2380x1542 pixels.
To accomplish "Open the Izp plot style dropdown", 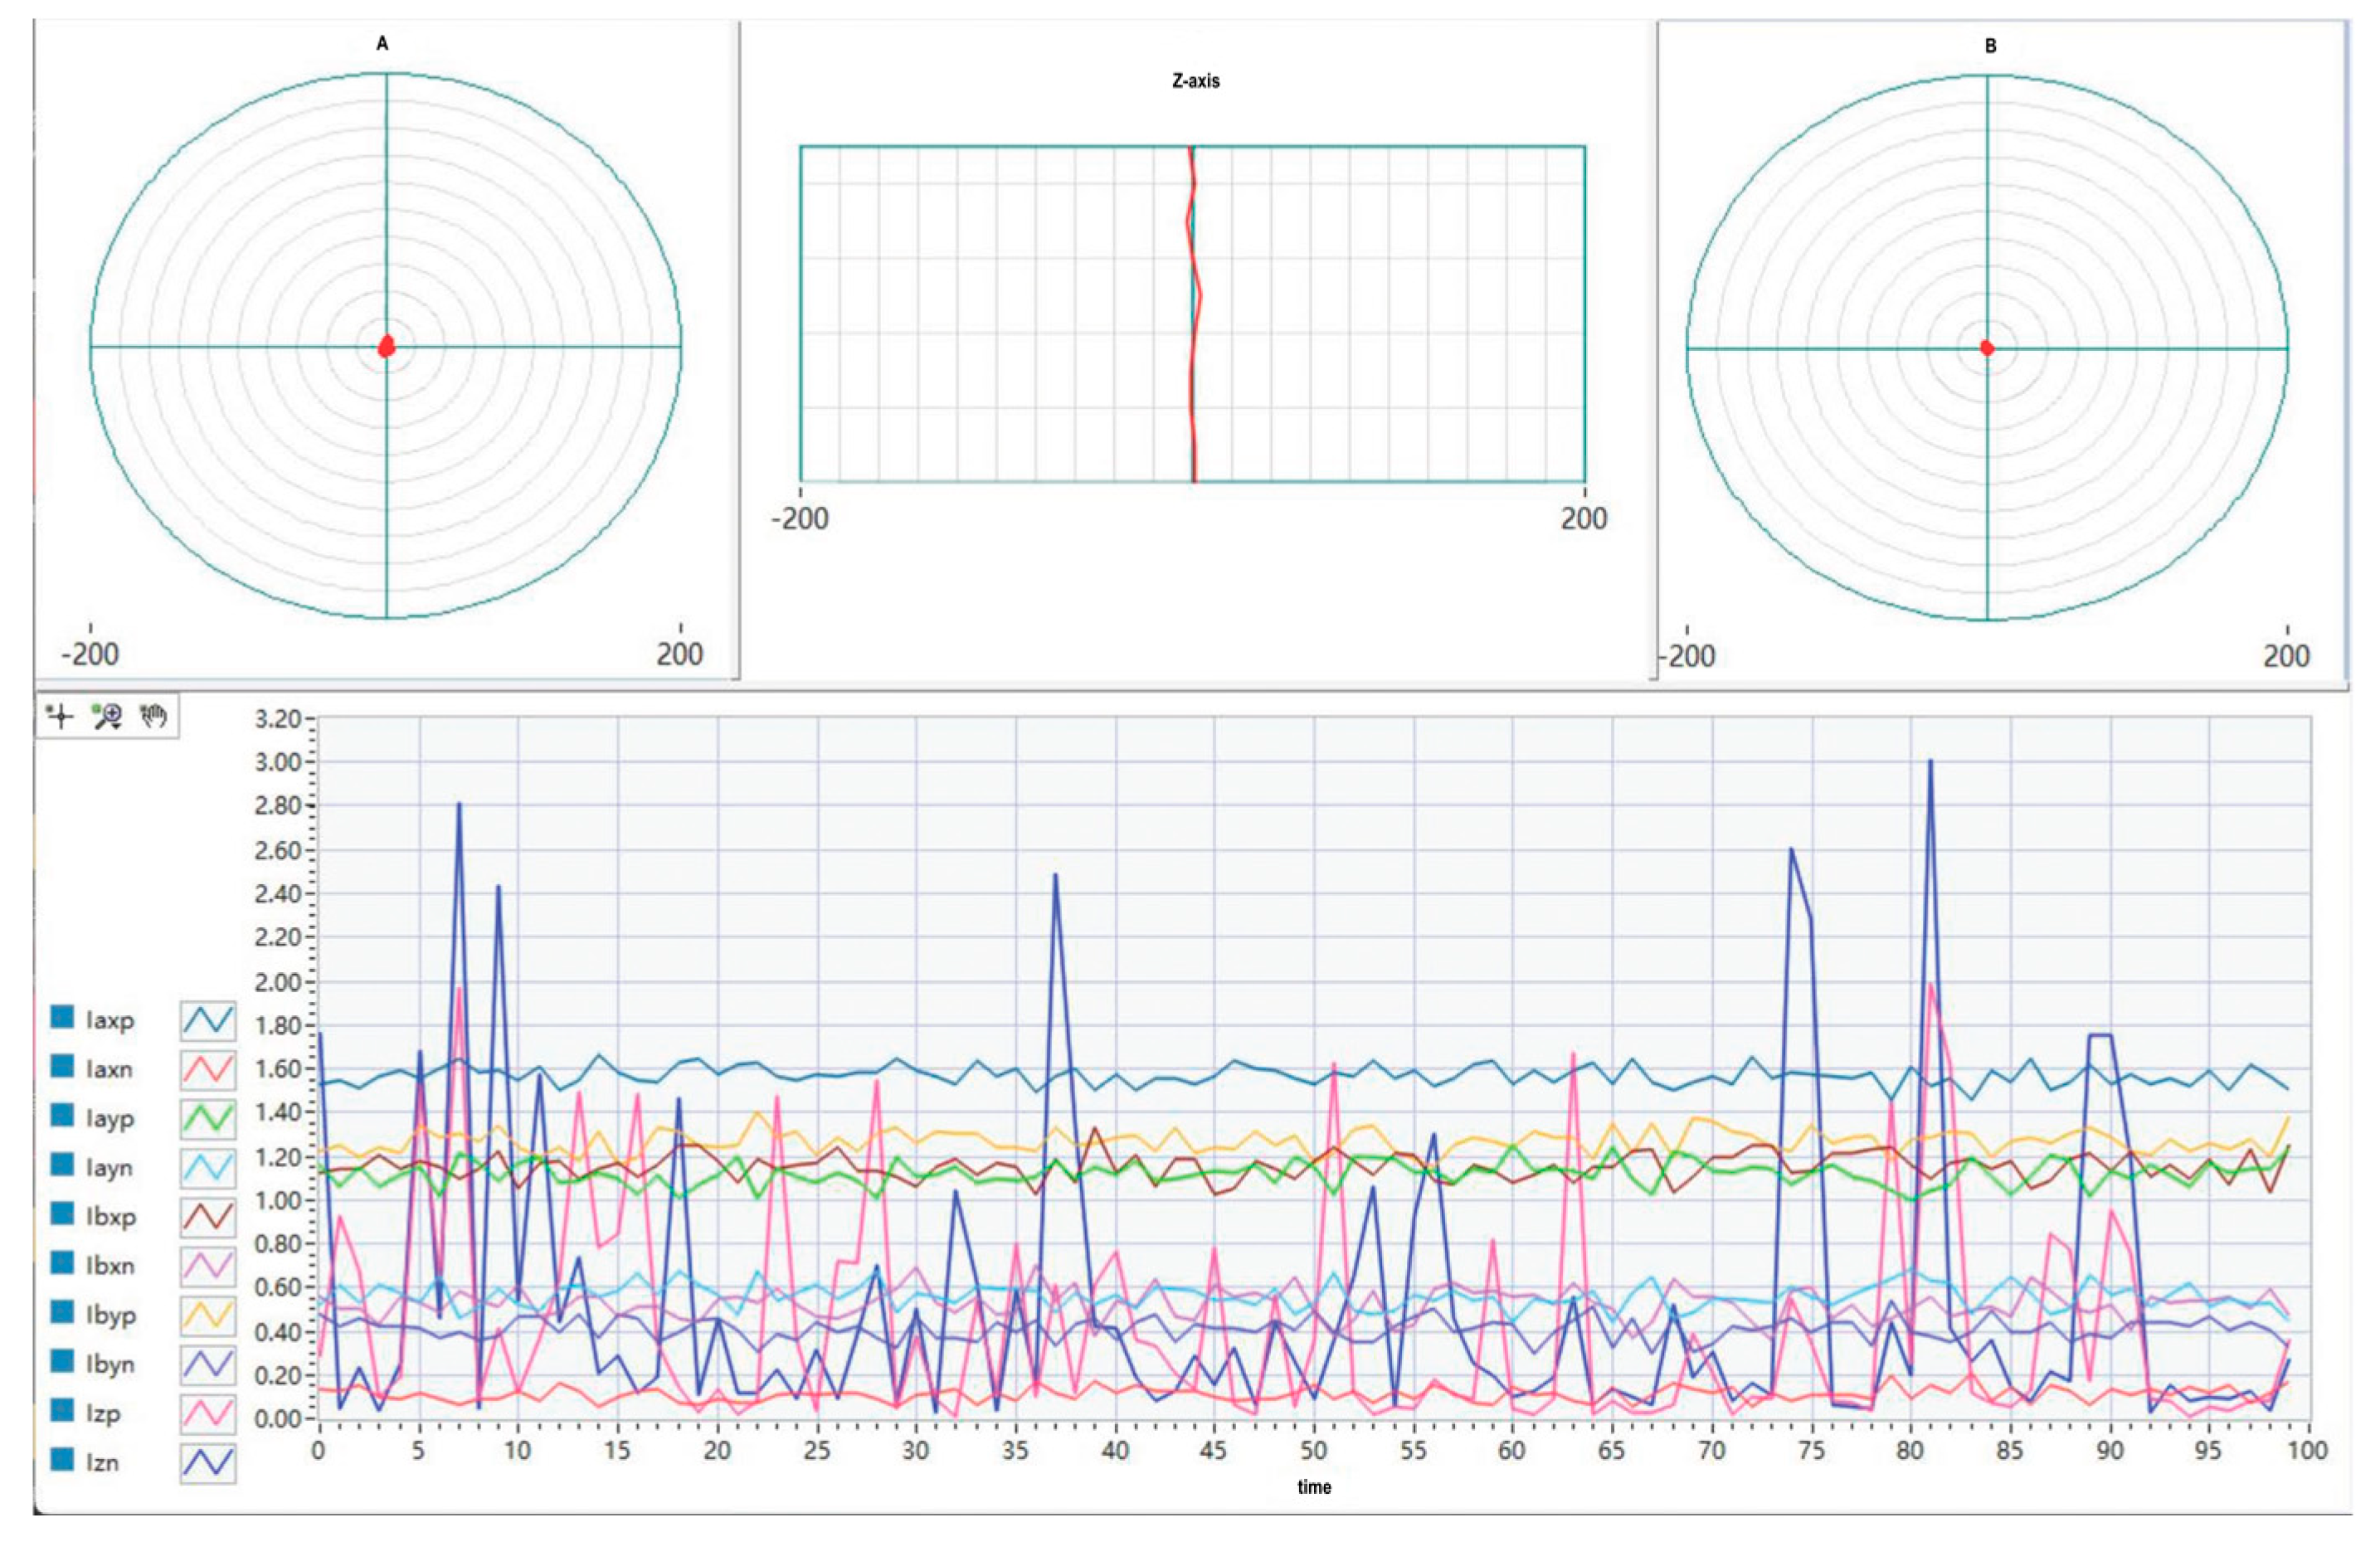I will point(208,1414).
